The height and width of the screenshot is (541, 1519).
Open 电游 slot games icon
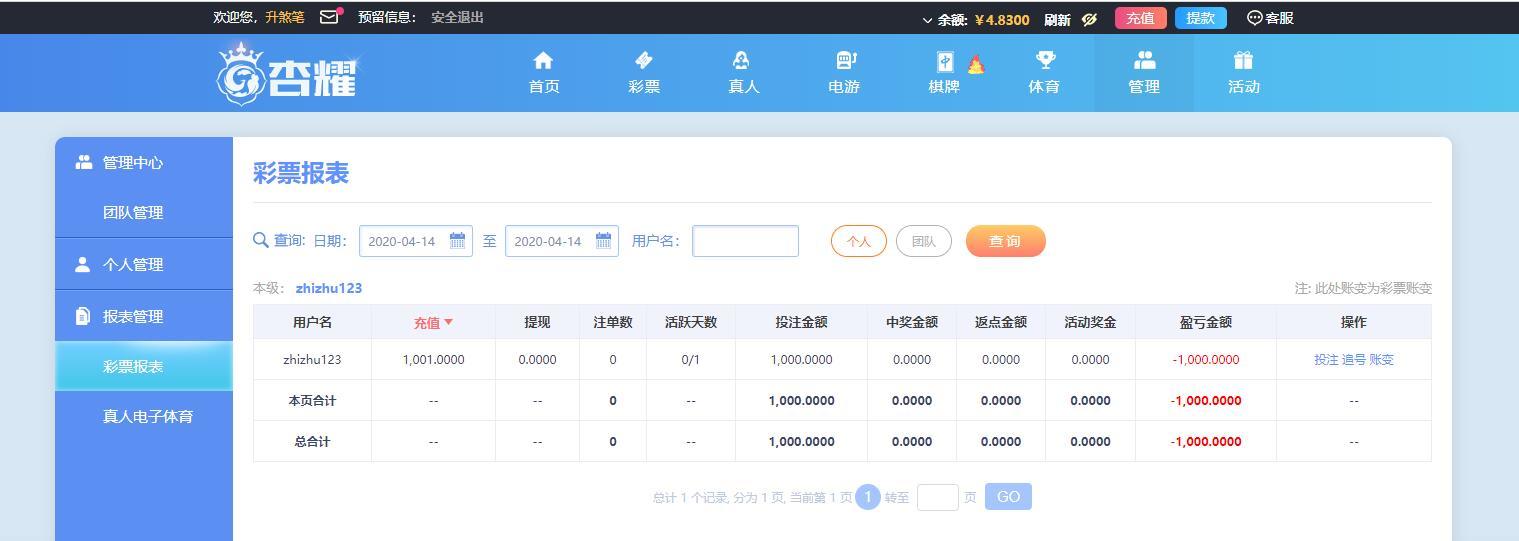coord(845,61)
